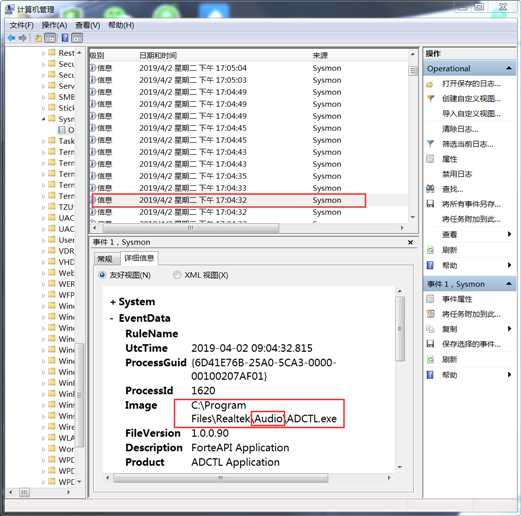Click the funnel icon beside 创建自定义视图
This screenshot has height=516, width=521.
[430, 99]
